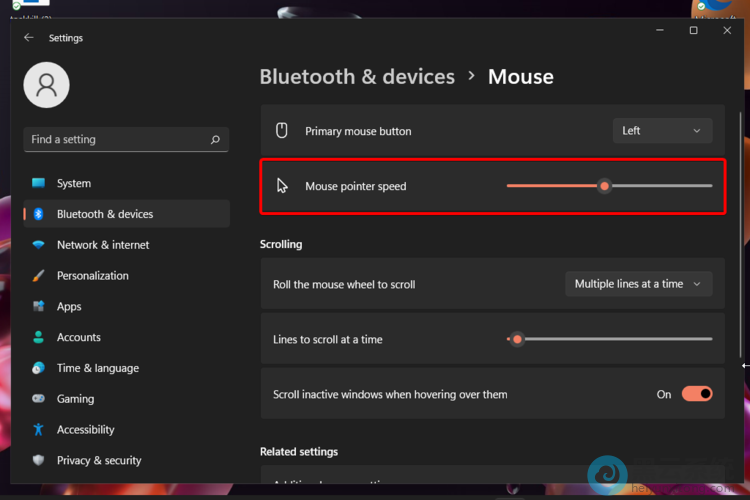Expand the Multiple lines at a time dropdown
The width and height of the screenshot is (750, 500).
coord(638,284)
